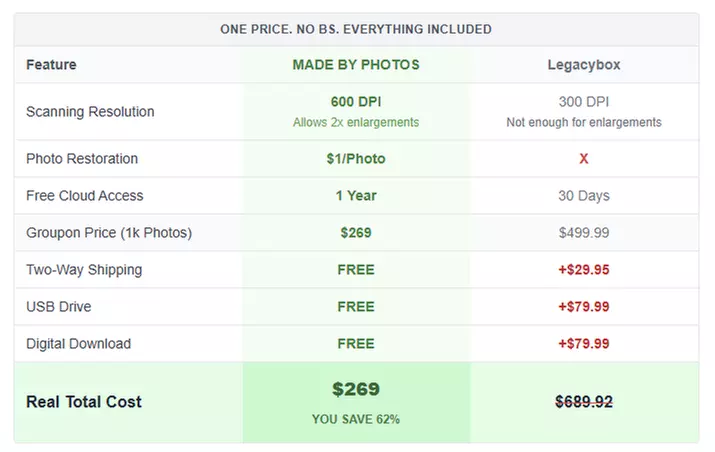This screenshot has width=715, height=452.
Task: Click the Allows 2x enlargements note
Action: click(x=356, y=123)
